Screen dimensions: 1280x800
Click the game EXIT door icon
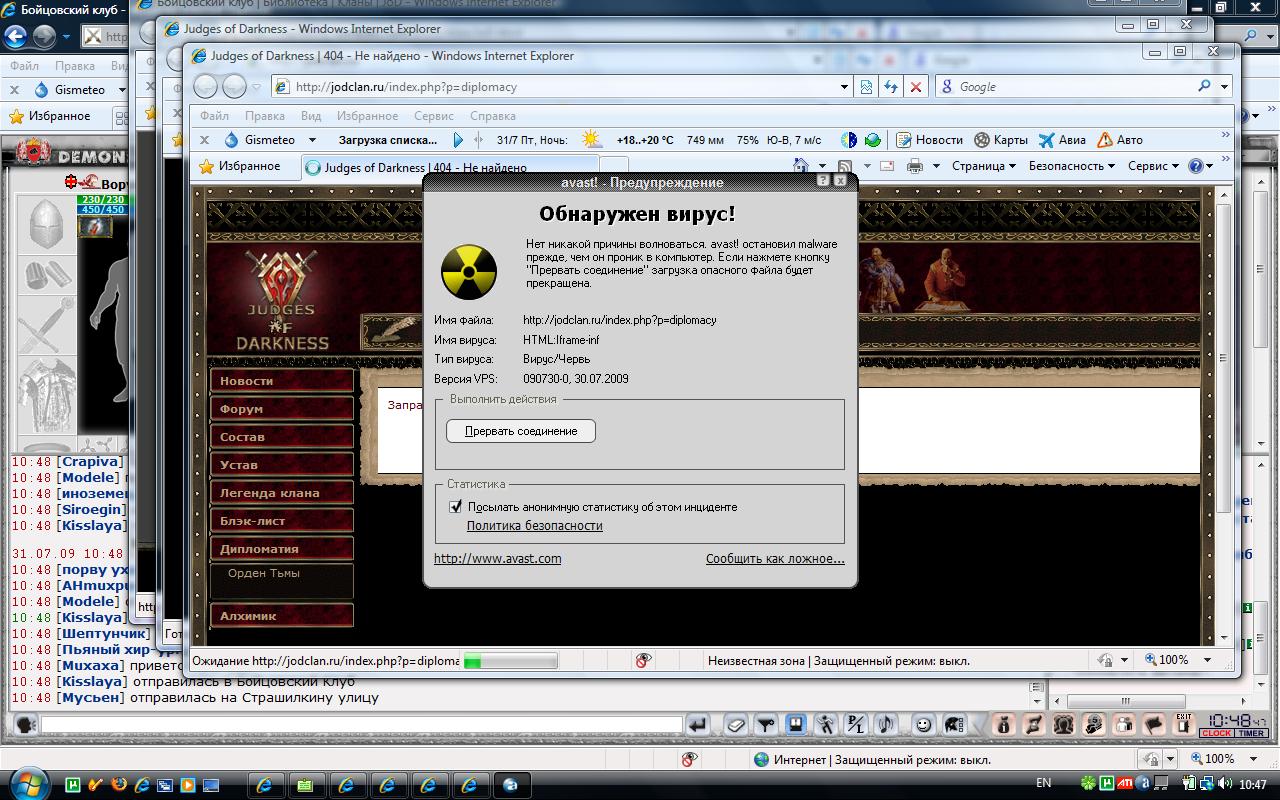[x=1184, y=724]
